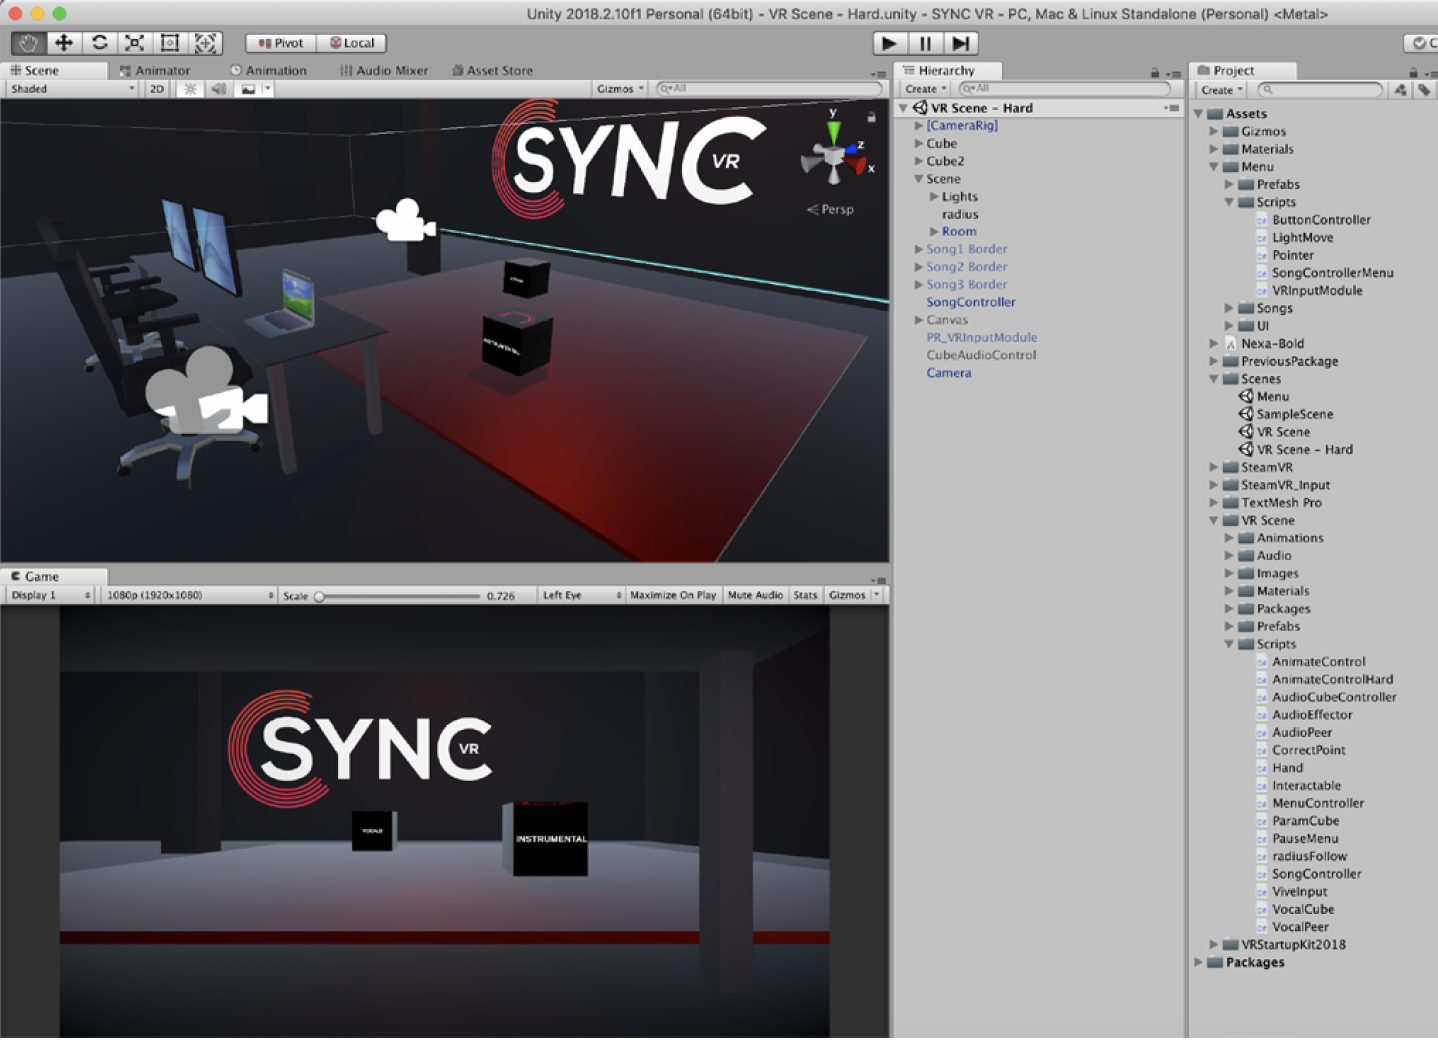Toggle Maximize On Play
The width and height of the screenshot is (1438, 1040).
(x=673, y=595)
